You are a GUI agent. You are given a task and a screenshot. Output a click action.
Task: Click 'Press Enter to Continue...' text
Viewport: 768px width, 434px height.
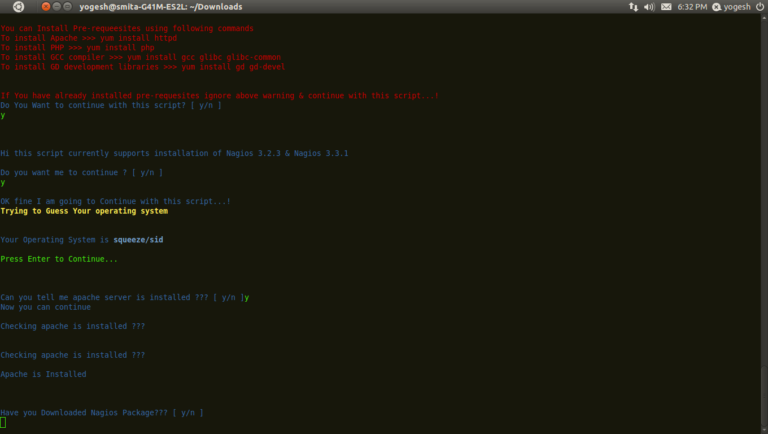[x=59, y=259]
